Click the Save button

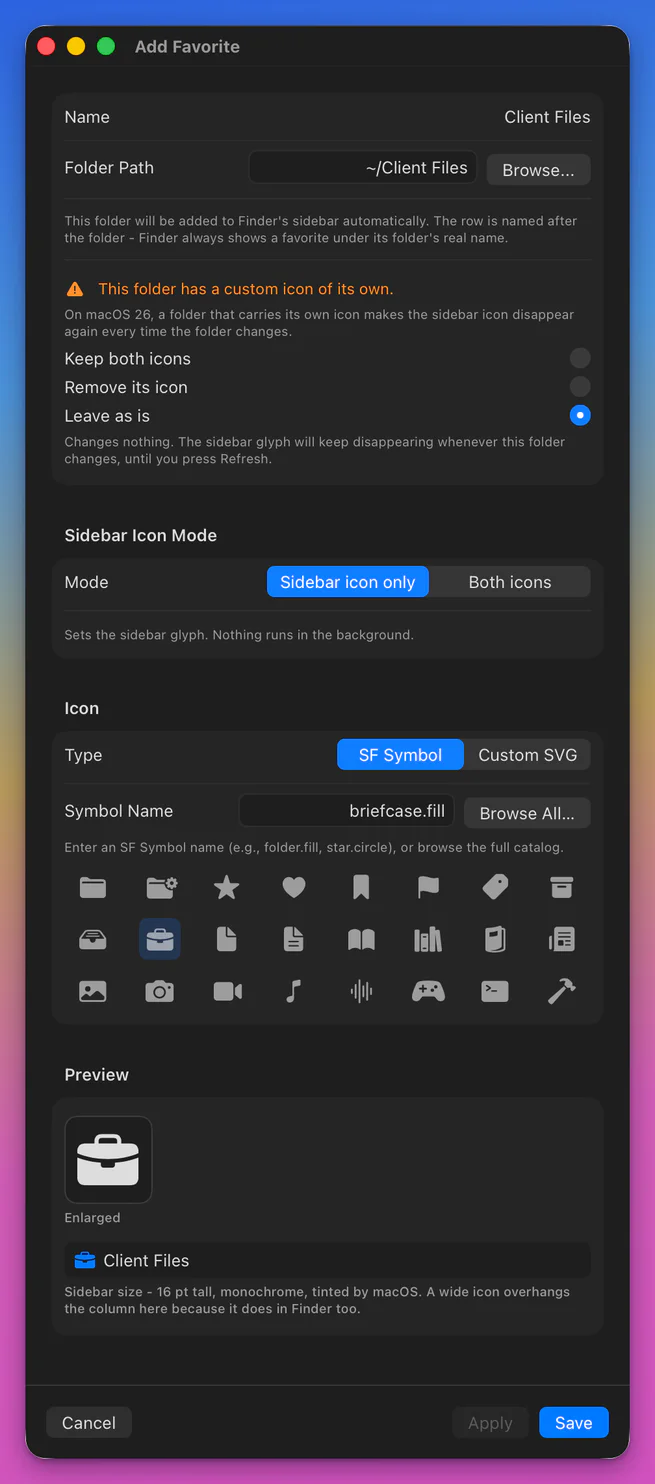574,1422
